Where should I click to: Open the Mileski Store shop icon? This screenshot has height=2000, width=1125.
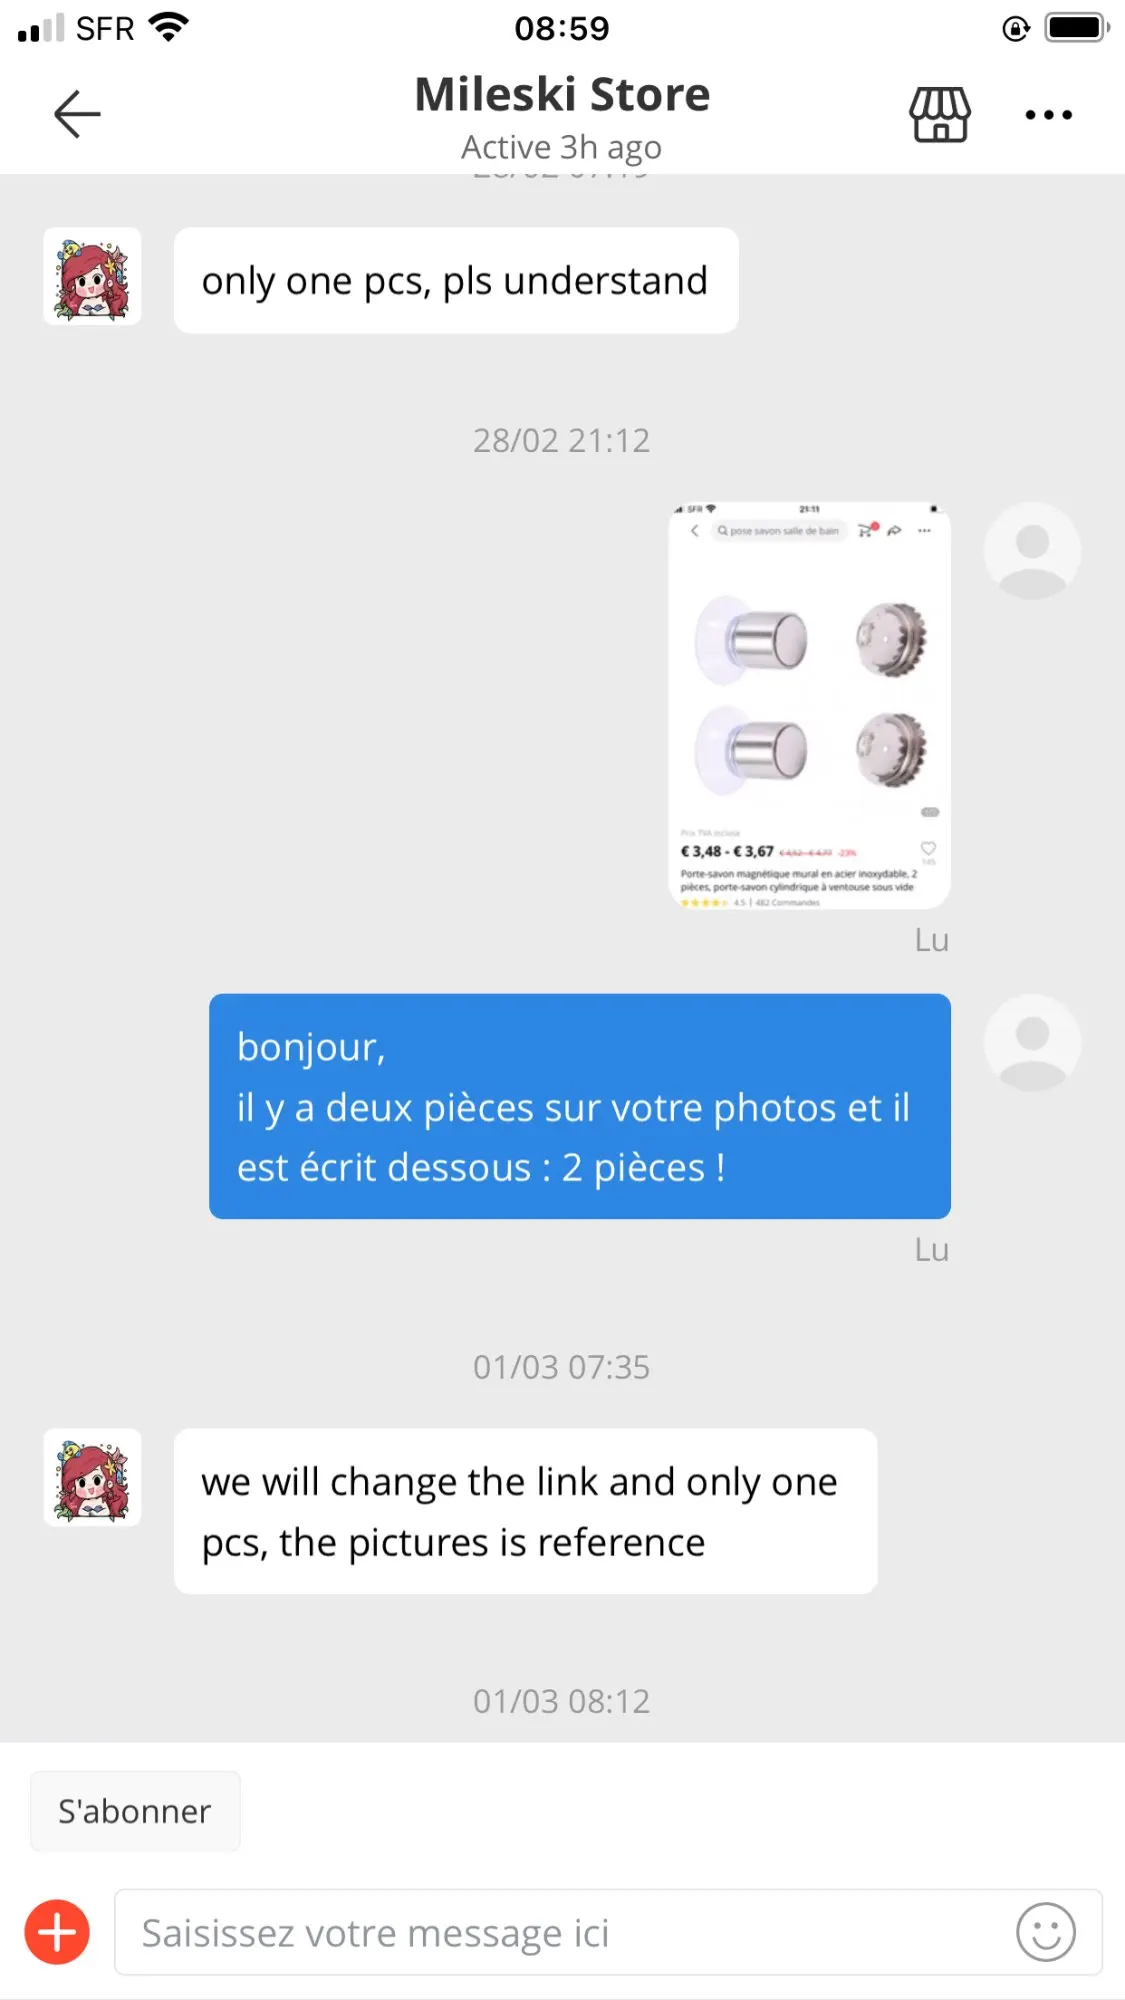pyautogui.click(x=939, y=114)
